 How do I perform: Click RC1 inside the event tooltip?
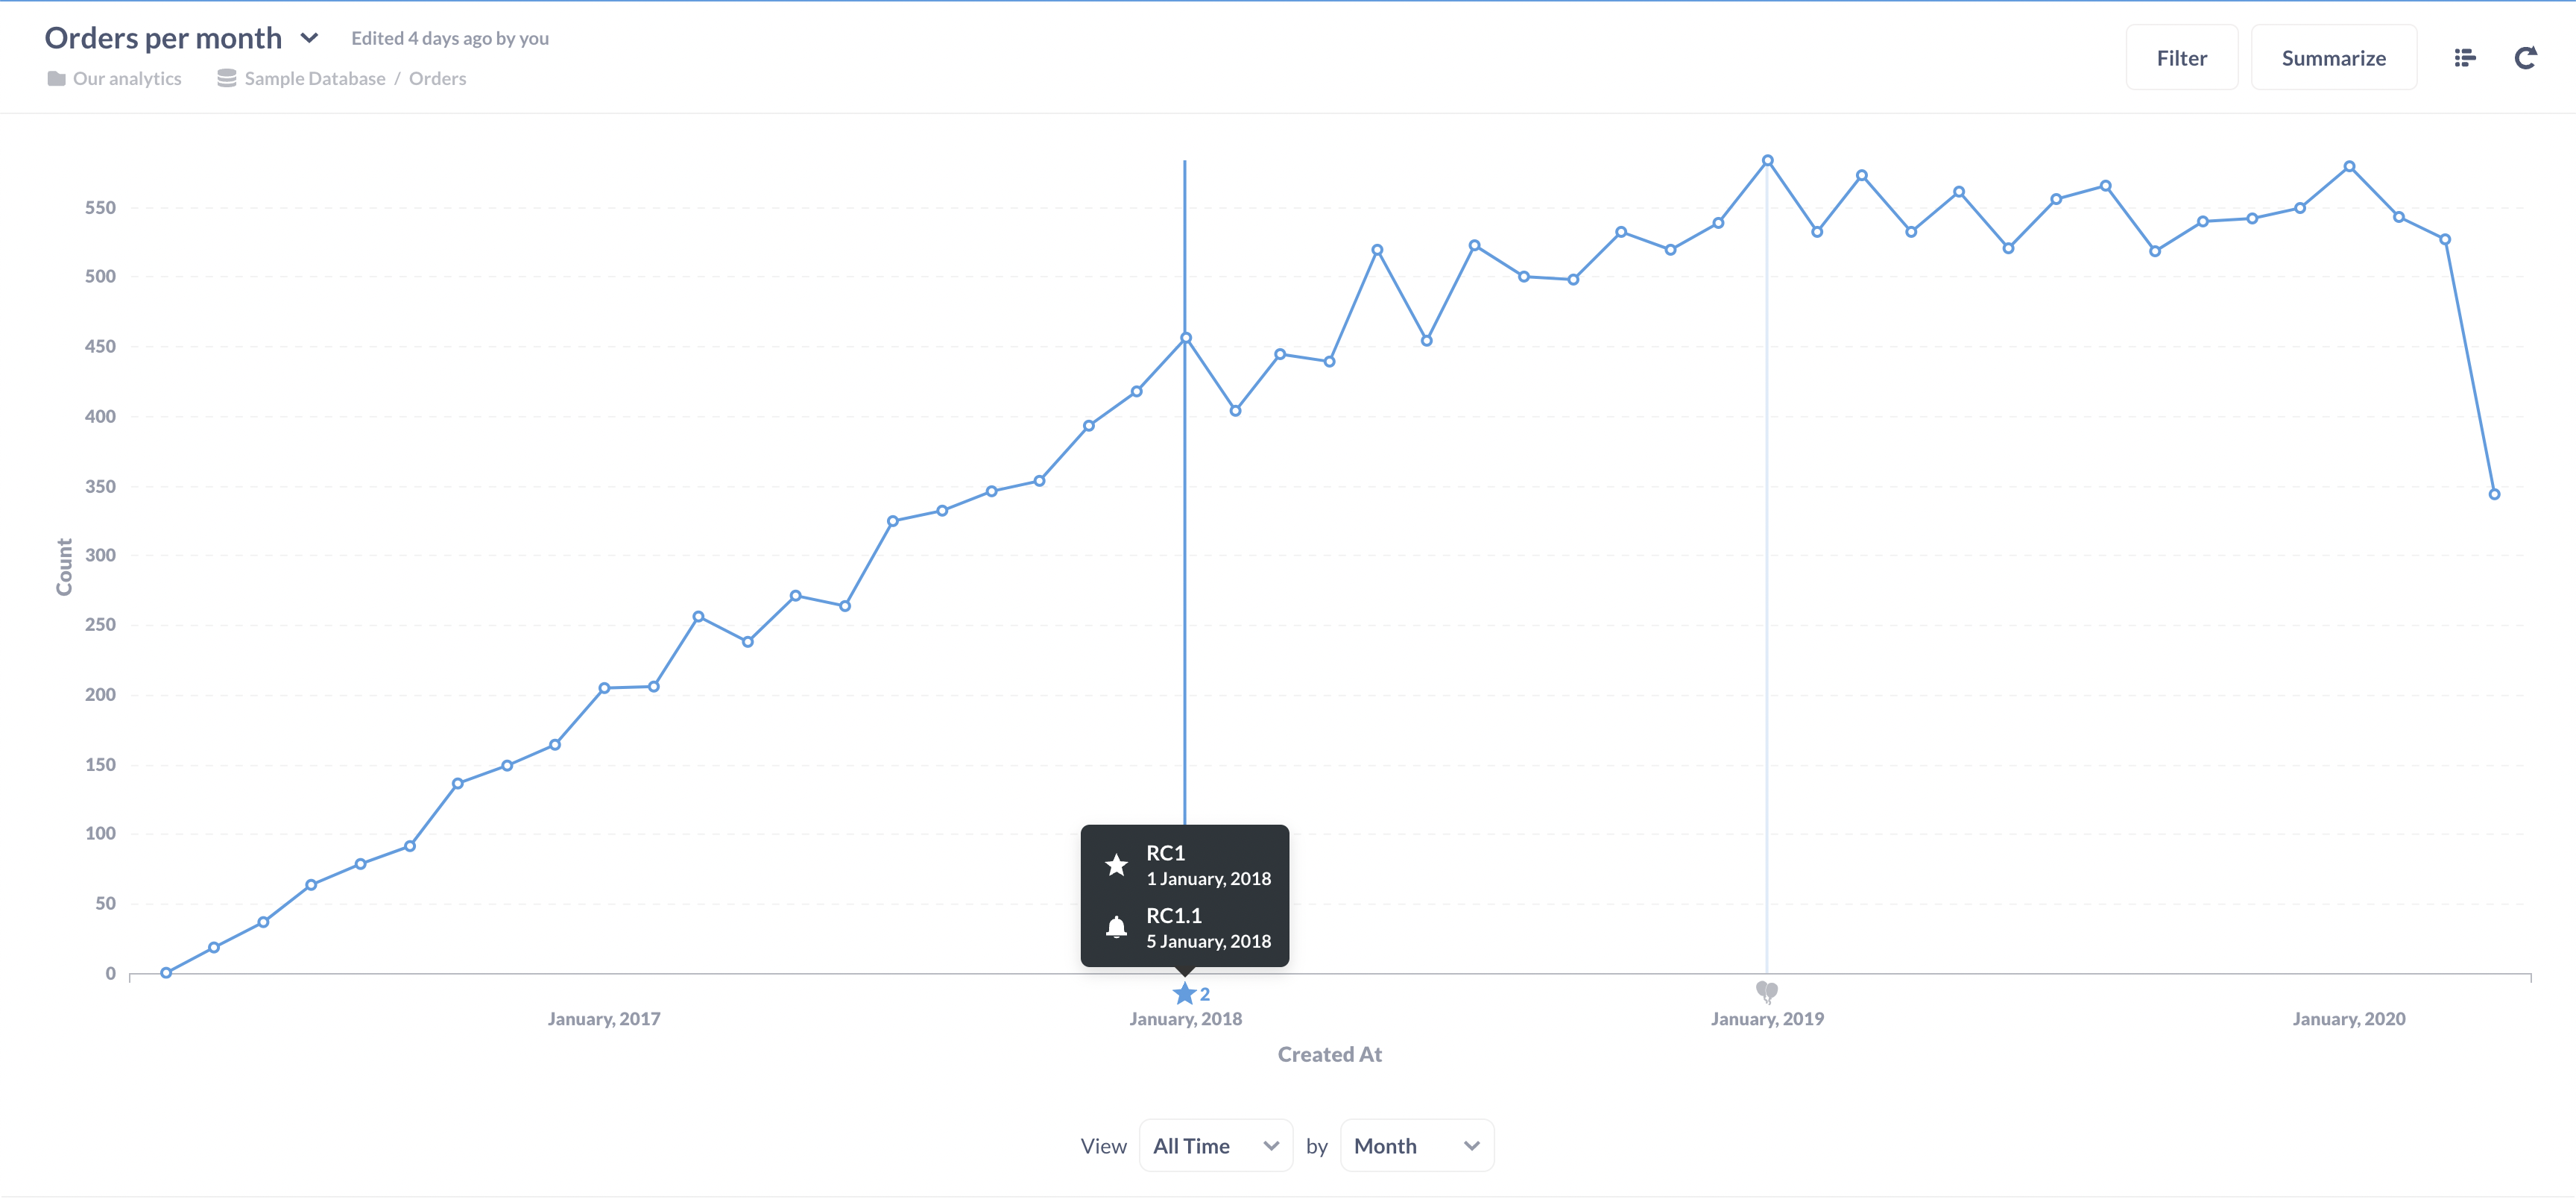tap(1166, 853)
